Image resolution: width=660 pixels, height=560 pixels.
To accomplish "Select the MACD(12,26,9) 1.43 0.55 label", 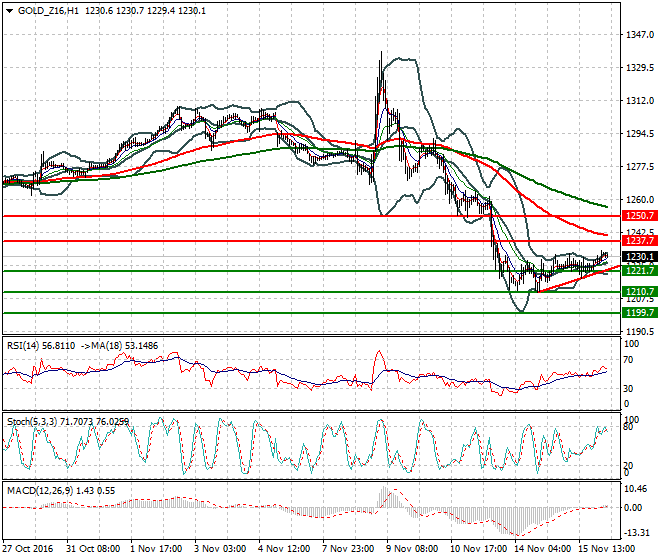I will pos(61,491).
